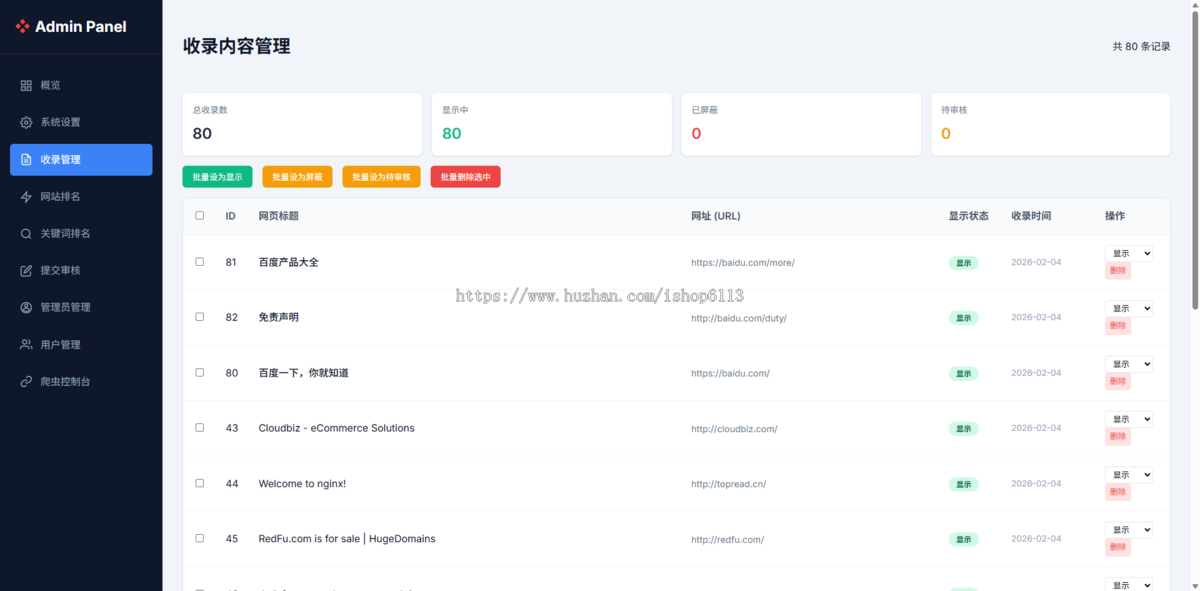
Task: Expand the status dropdown in Cloudbiz row
Action: point(1129,419)
